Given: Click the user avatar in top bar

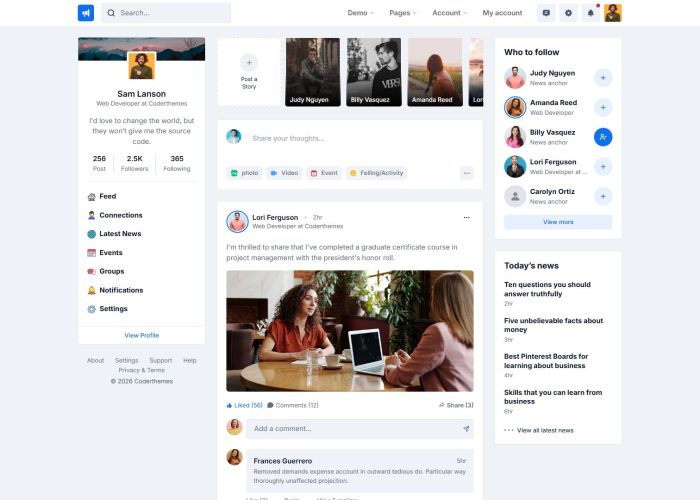Looking at the screenshot, I should [613, 13].
